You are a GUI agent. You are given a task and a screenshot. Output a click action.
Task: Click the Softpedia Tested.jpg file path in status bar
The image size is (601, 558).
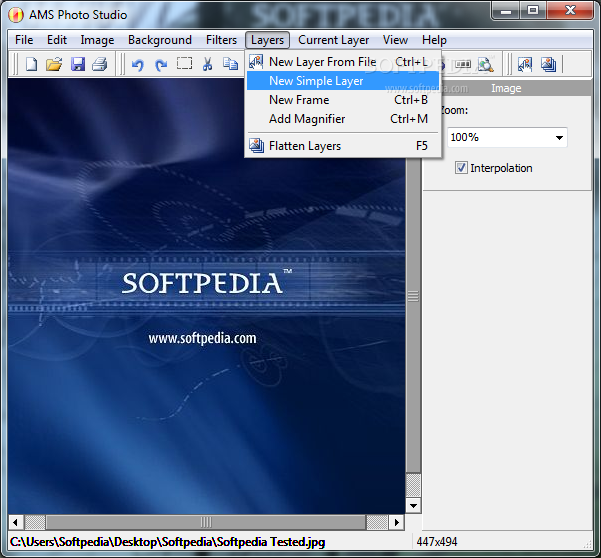(x=167, y=542)
